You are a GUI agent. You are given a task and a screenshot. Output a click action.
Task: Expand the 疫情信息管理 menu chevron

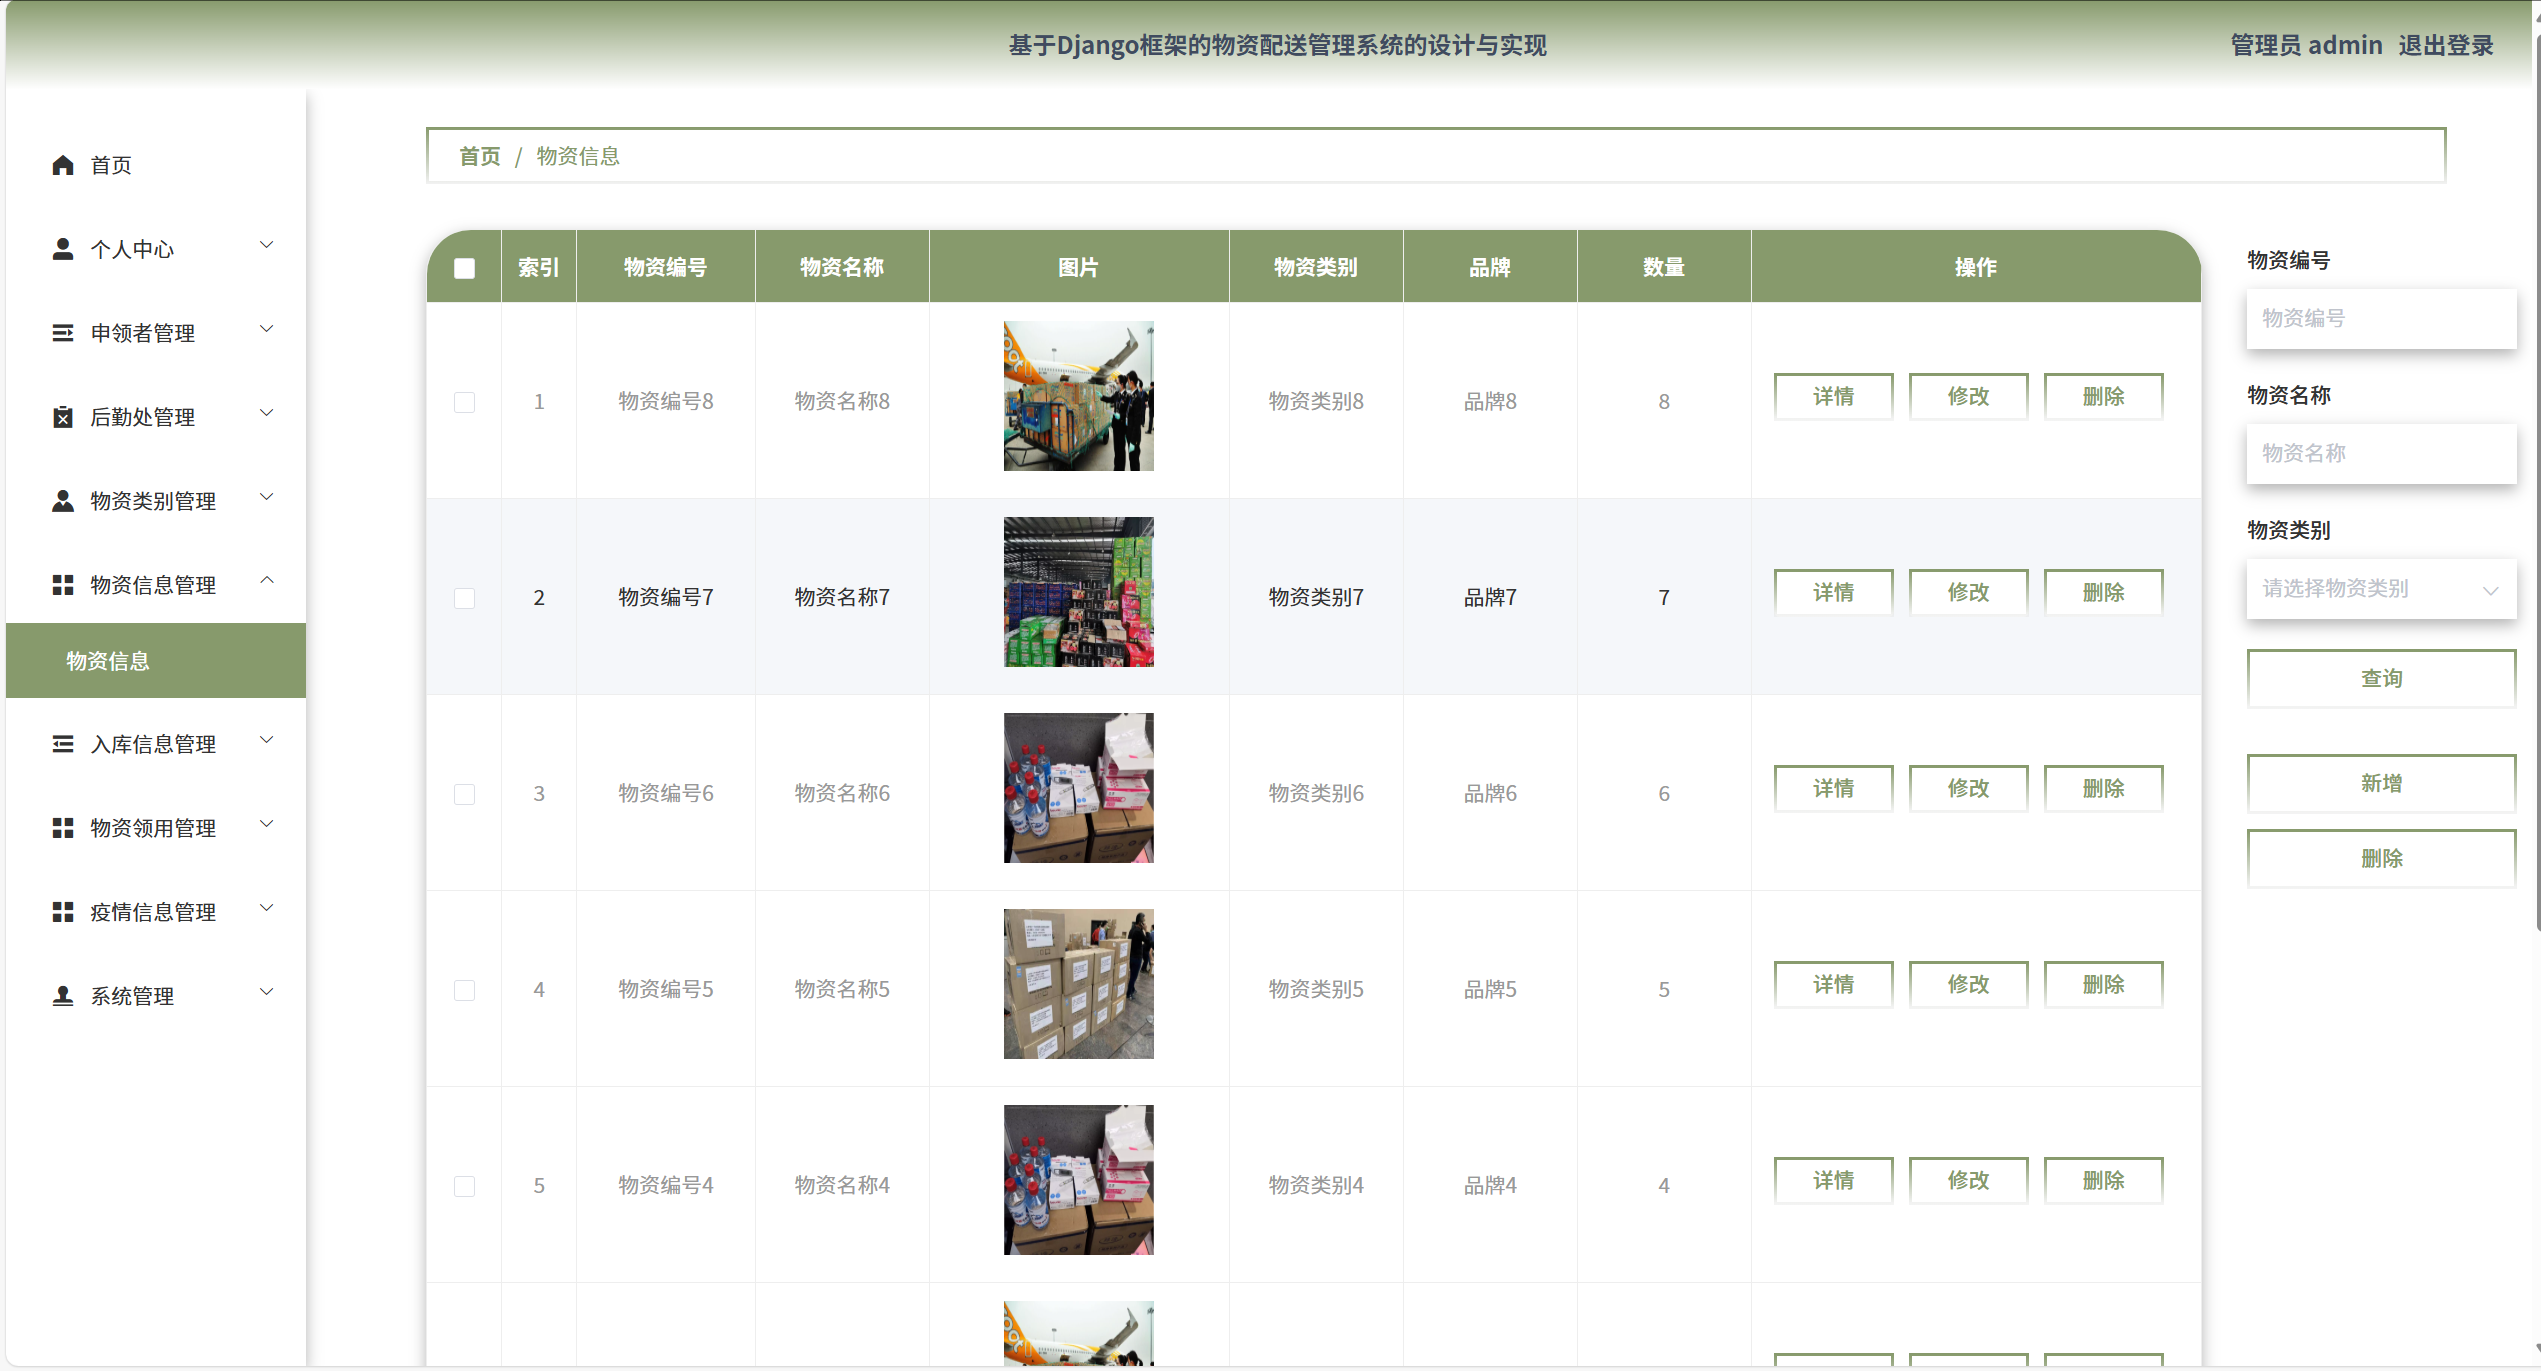267,908
